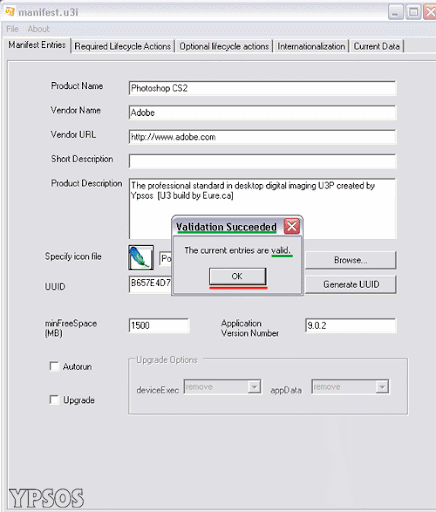Click the manifest.u3i window title icon
Viewport: 436px width, 512px height.
pyautogui.click(x=10, y=12)
